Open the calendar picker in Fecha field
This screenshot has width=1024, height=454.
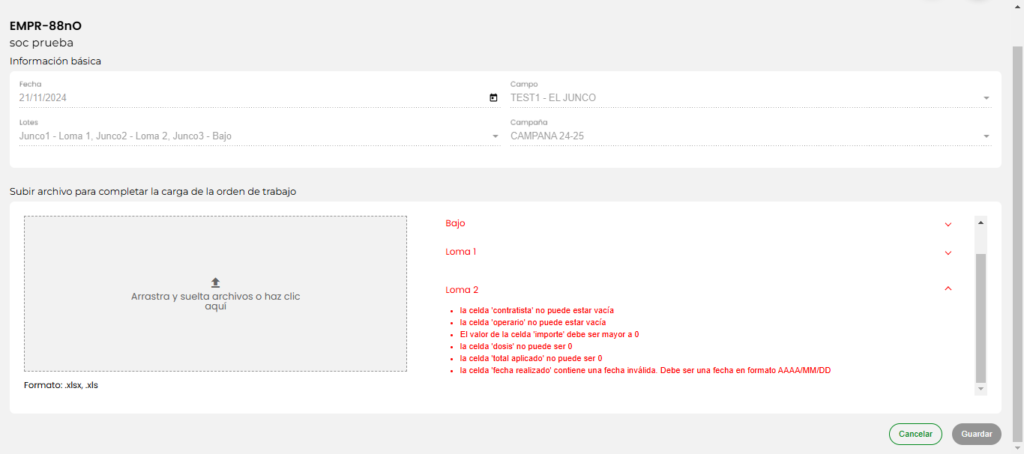493,98
